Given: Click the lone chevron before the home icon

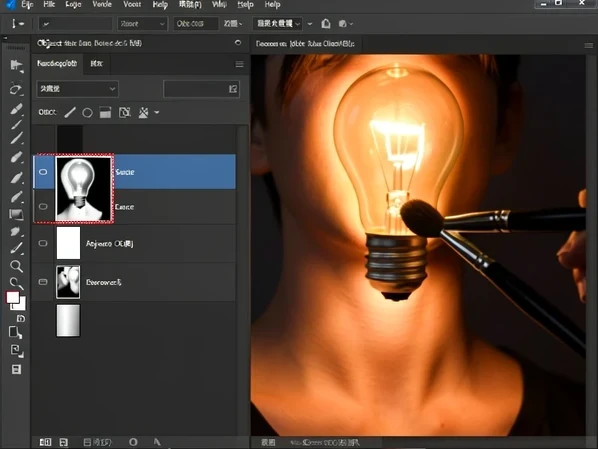Looking at the screenshot, I should pyautogui.click(x=310, y=24).
